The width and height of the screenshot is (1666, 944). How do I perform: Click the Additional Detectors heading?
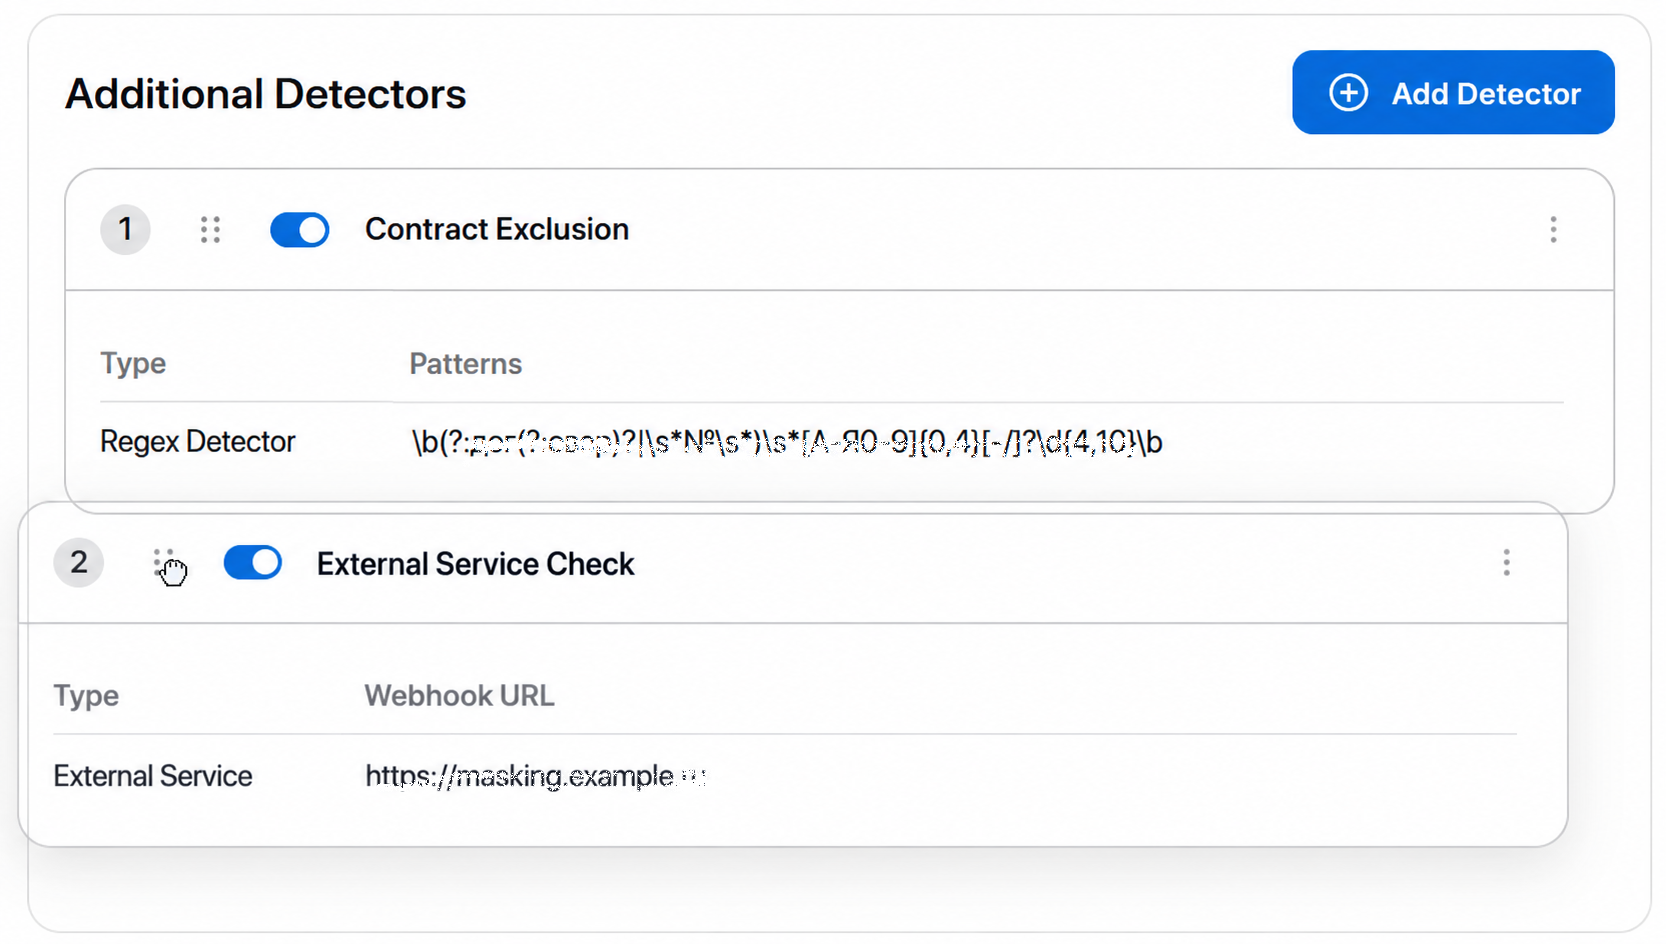coord(265,94)
